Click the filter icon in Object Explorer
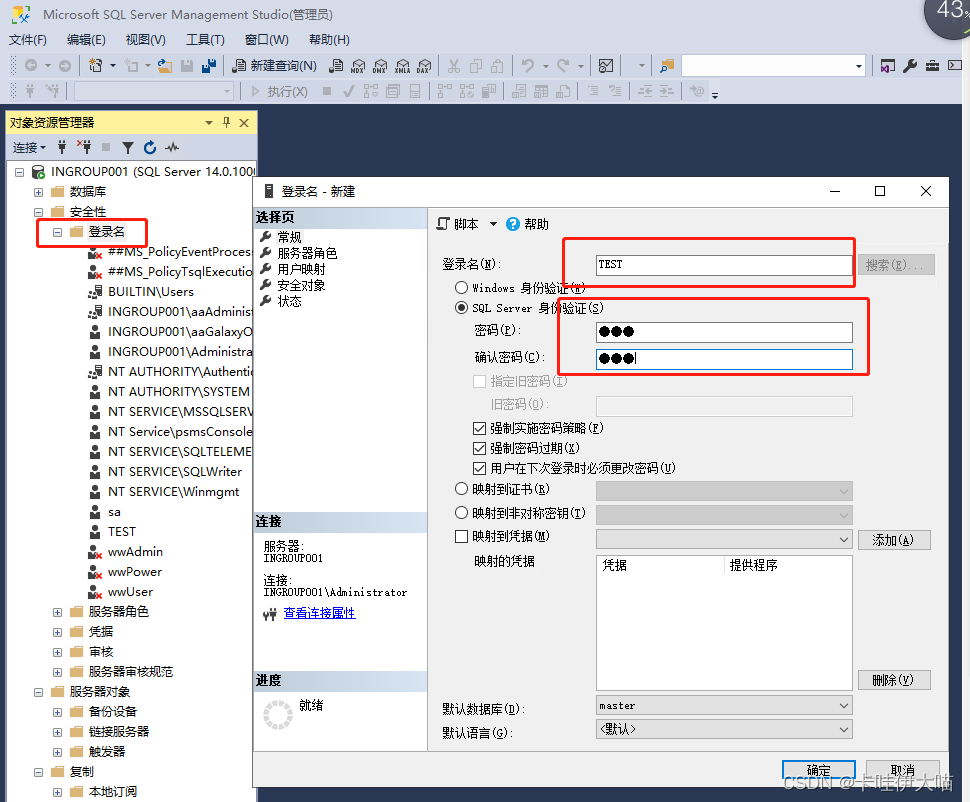Image resolution: width=970 pixels, height=802 pixels. coord(128,147)
